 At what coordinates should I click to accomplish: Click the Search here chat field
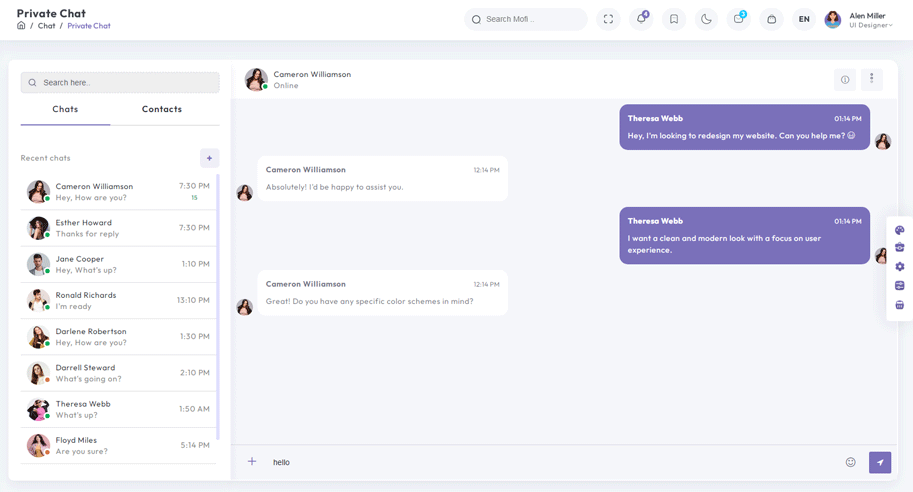[121, 83]
